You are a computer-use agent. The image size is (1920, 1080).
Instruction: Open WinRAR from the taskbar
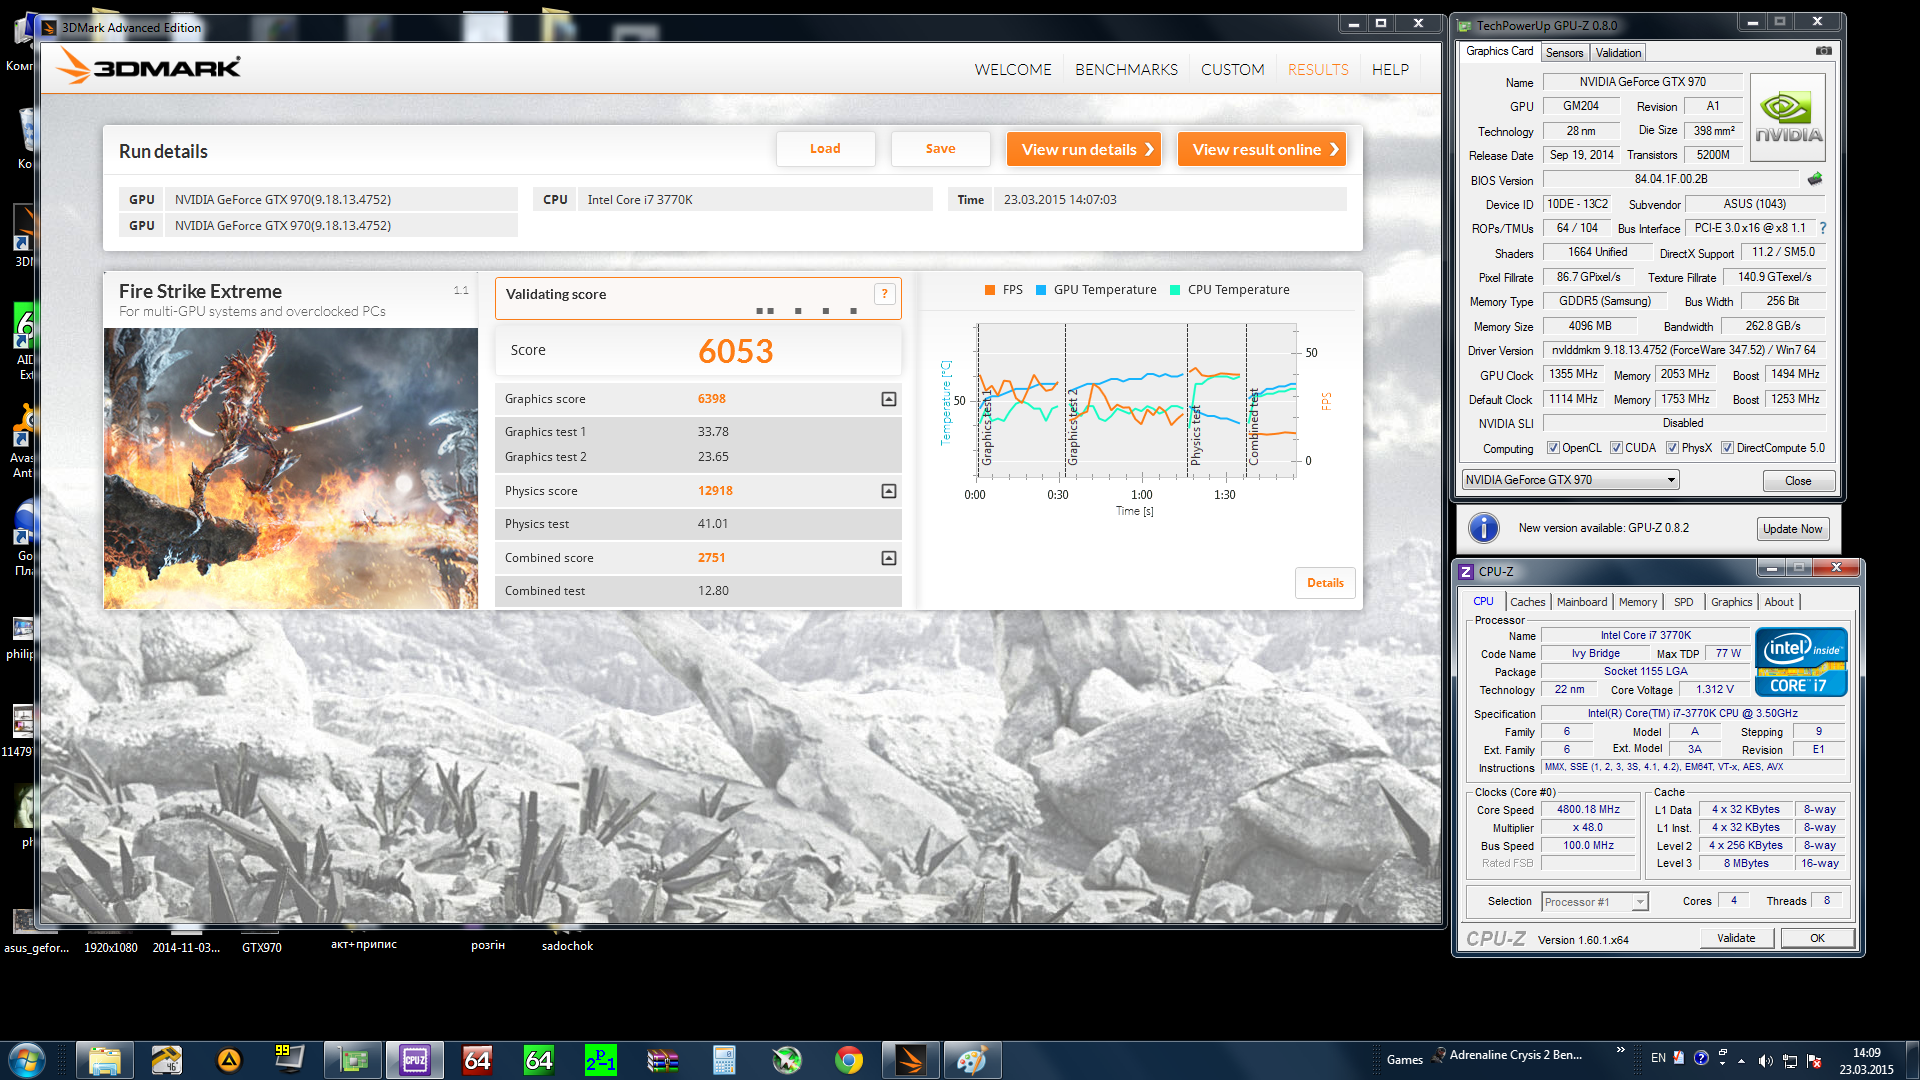(662, 1060)
